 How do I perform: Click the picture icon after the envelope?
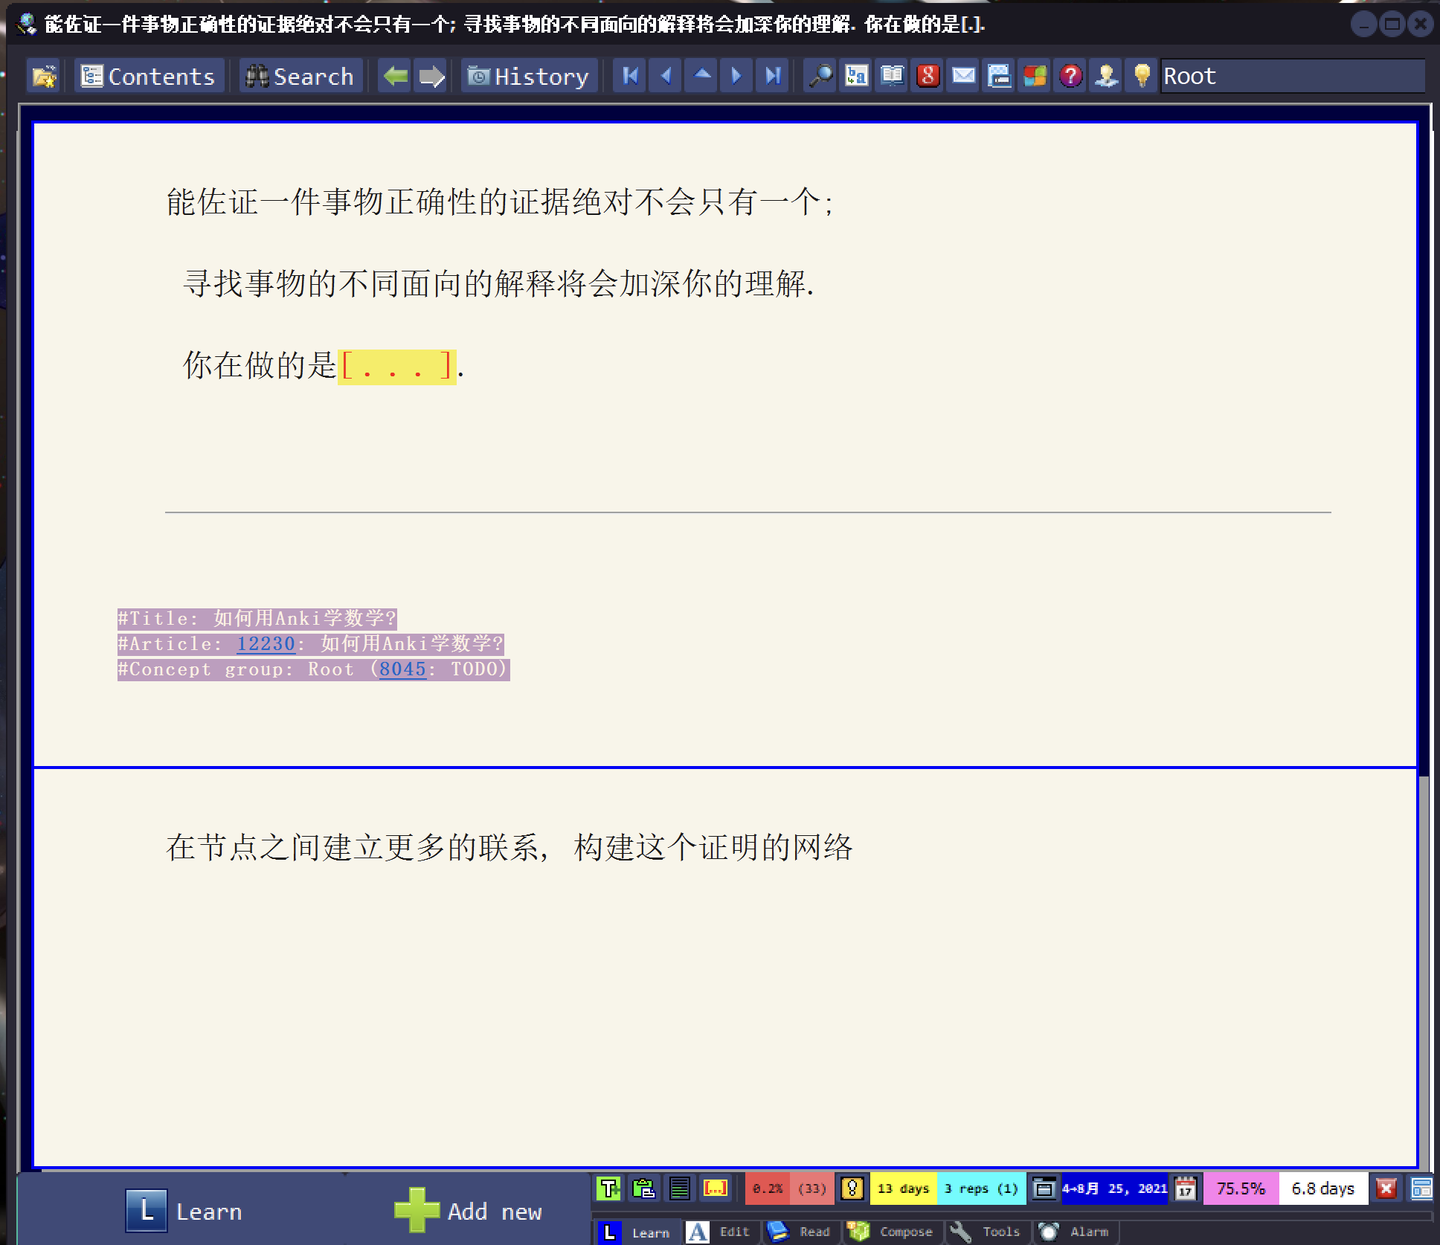coord(999,76)
